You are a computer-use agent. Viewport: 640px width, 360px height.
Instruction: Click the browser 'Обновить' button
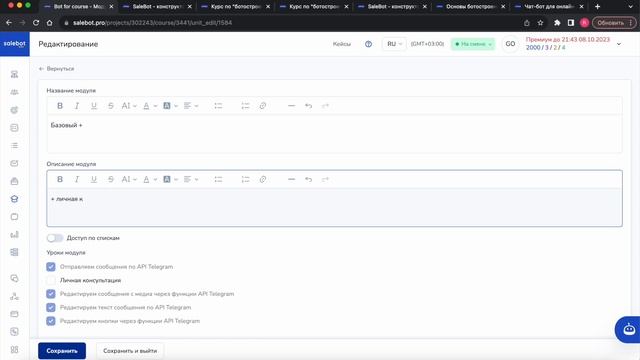click(614, 23)
